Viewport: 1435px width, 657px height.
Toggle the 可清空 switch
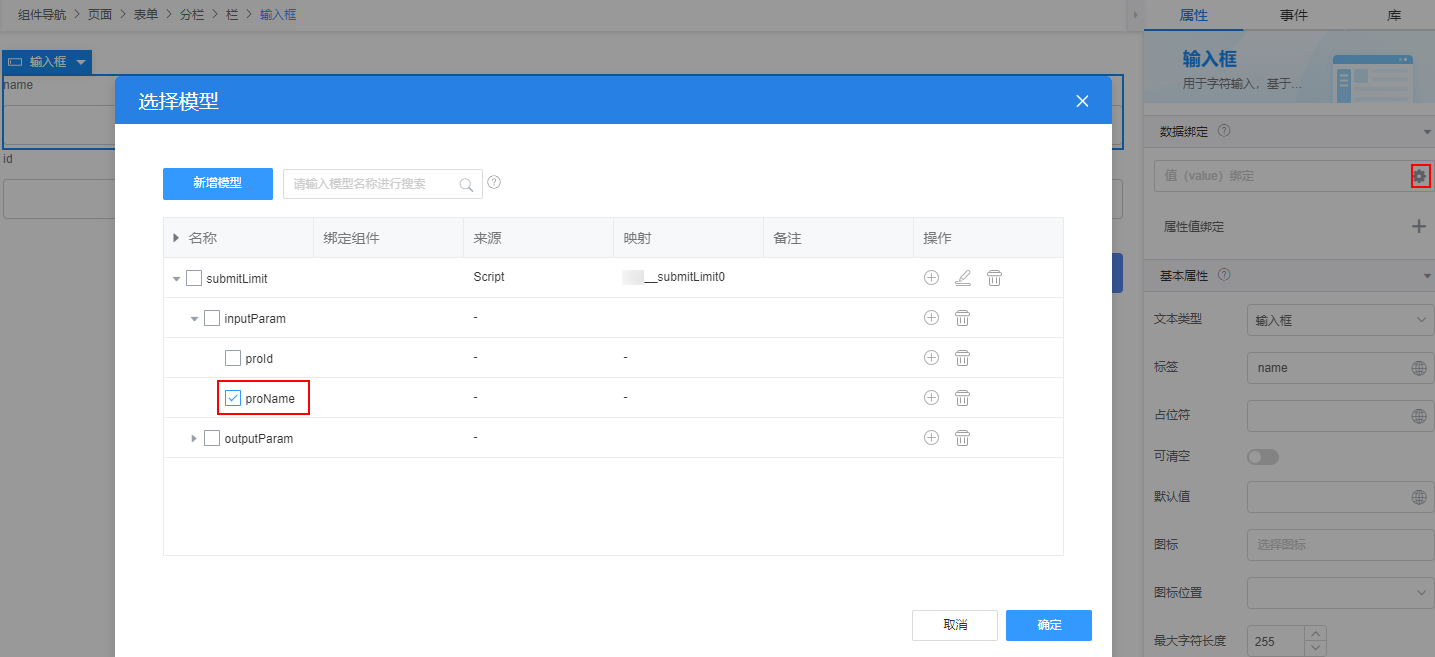pos(1262,457)
